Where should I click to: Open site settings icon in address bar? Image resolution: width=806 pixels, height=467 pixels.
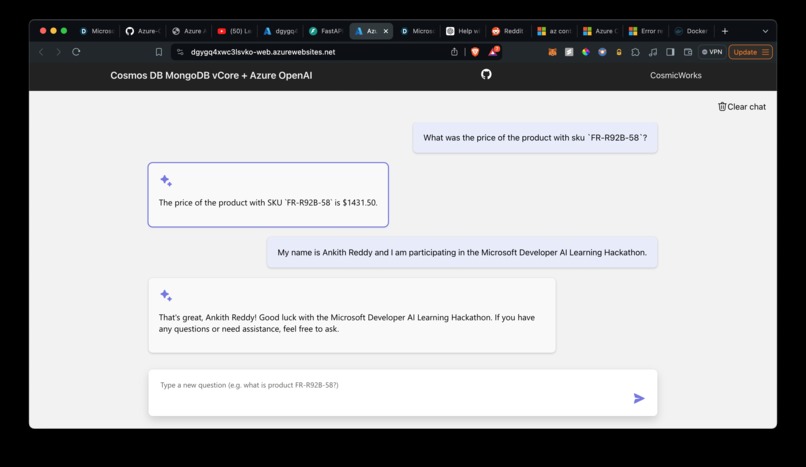[x=180, y=52]
